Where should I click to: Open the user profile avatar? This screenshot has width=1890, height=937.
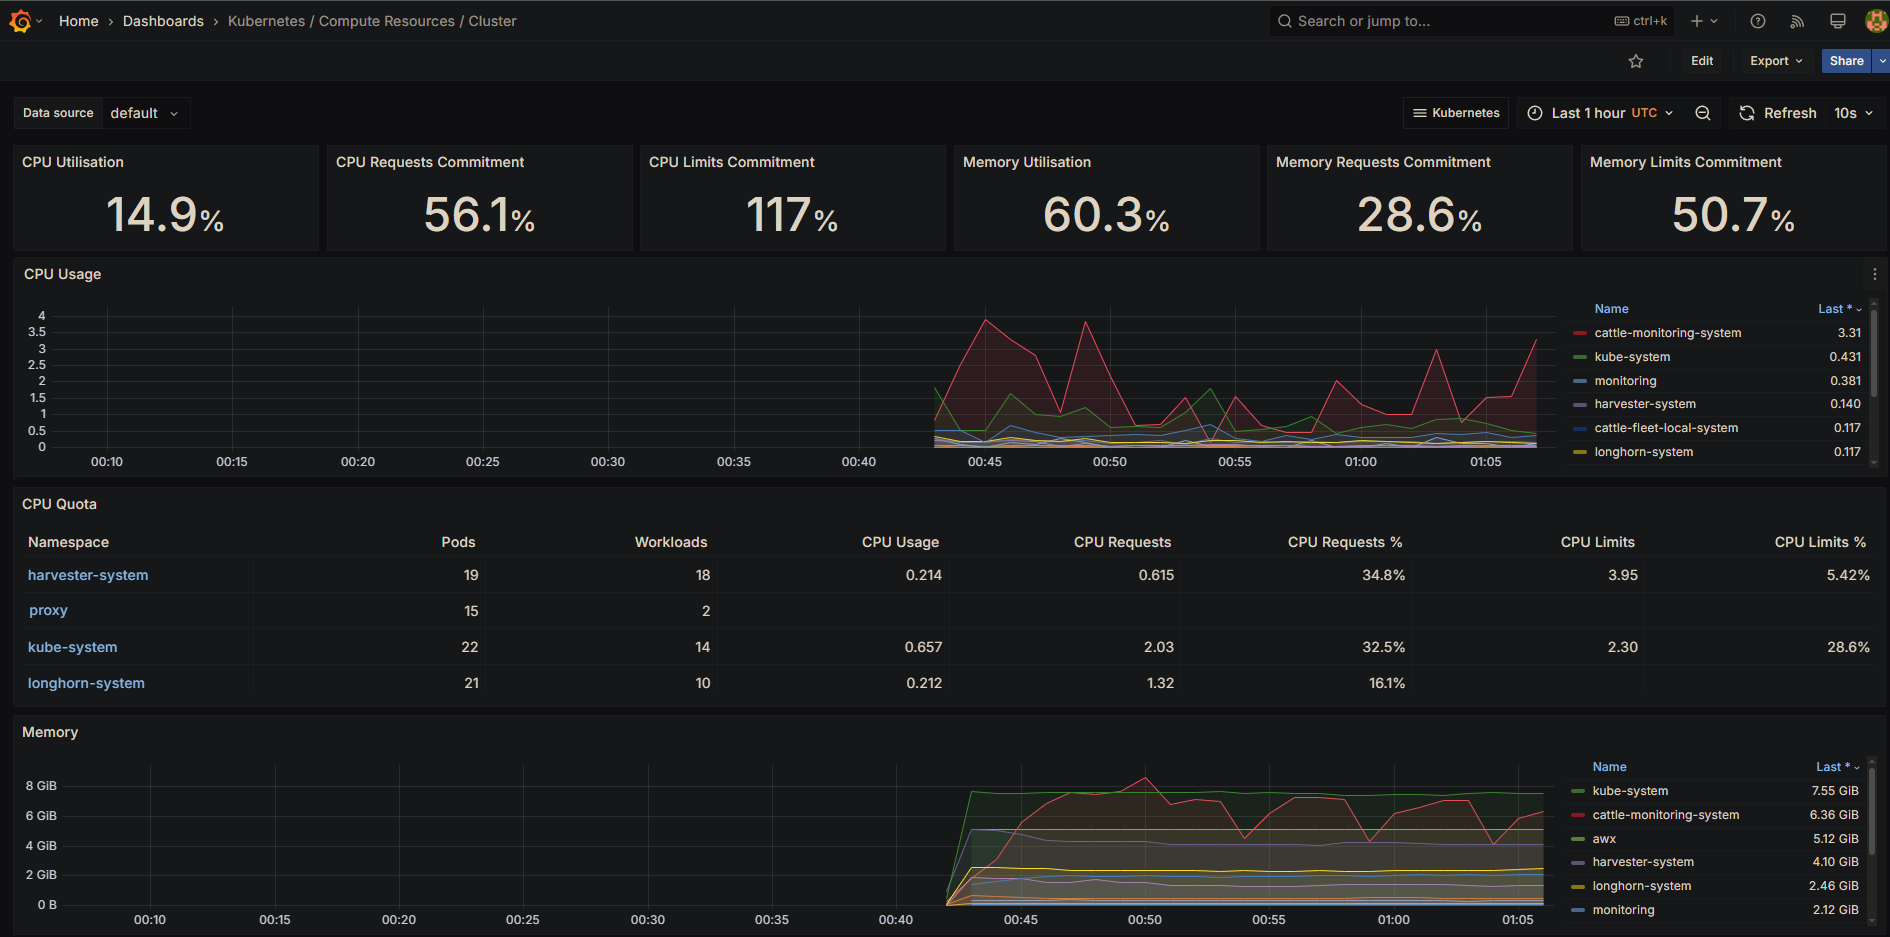pos(1876,21)
